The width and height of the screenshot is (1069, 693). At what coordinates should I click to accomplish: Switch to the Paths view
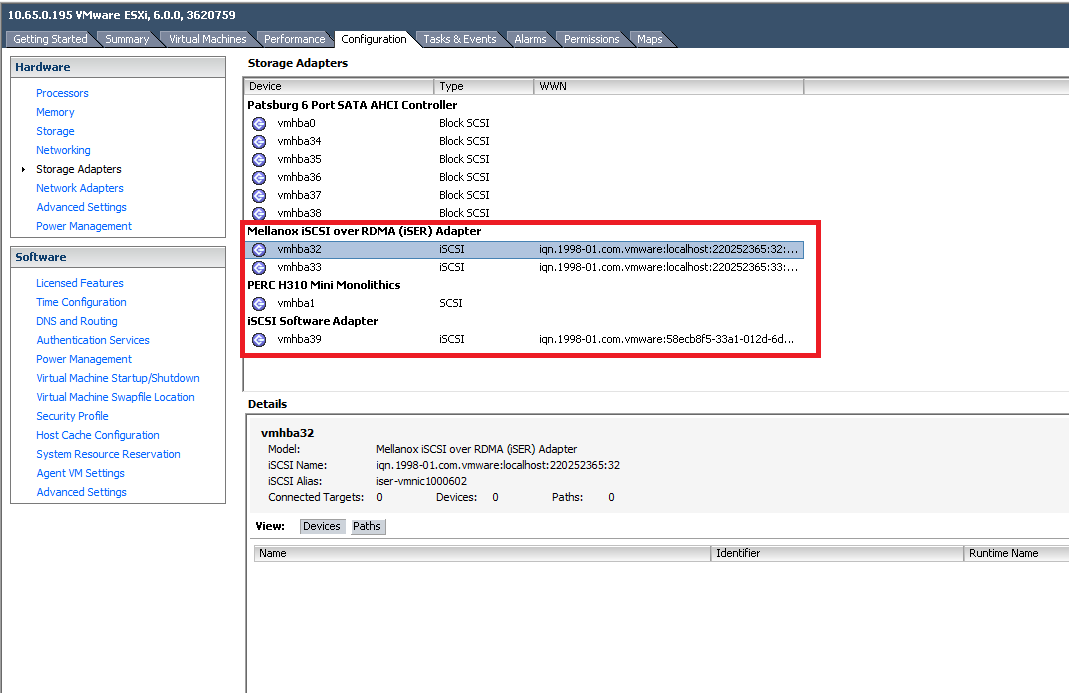tap(367, 526)
